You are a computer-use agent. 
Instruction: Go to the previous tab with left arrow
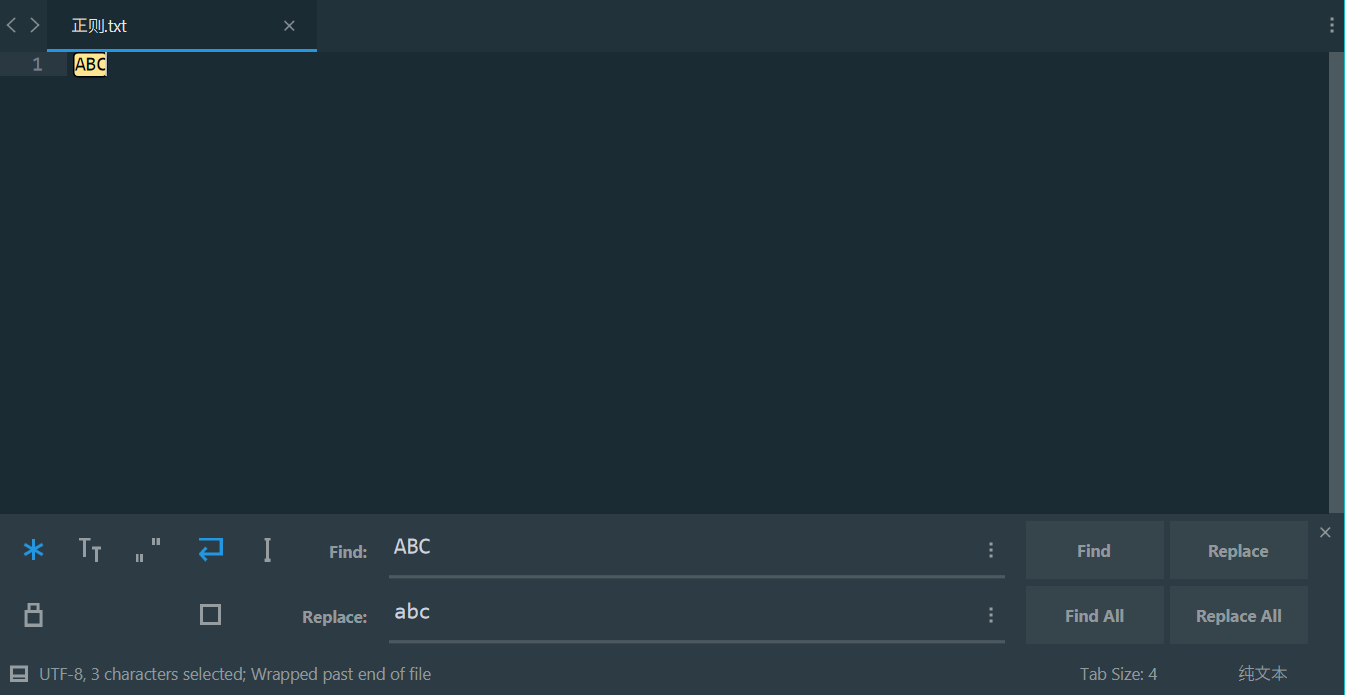tap(12, 25)
